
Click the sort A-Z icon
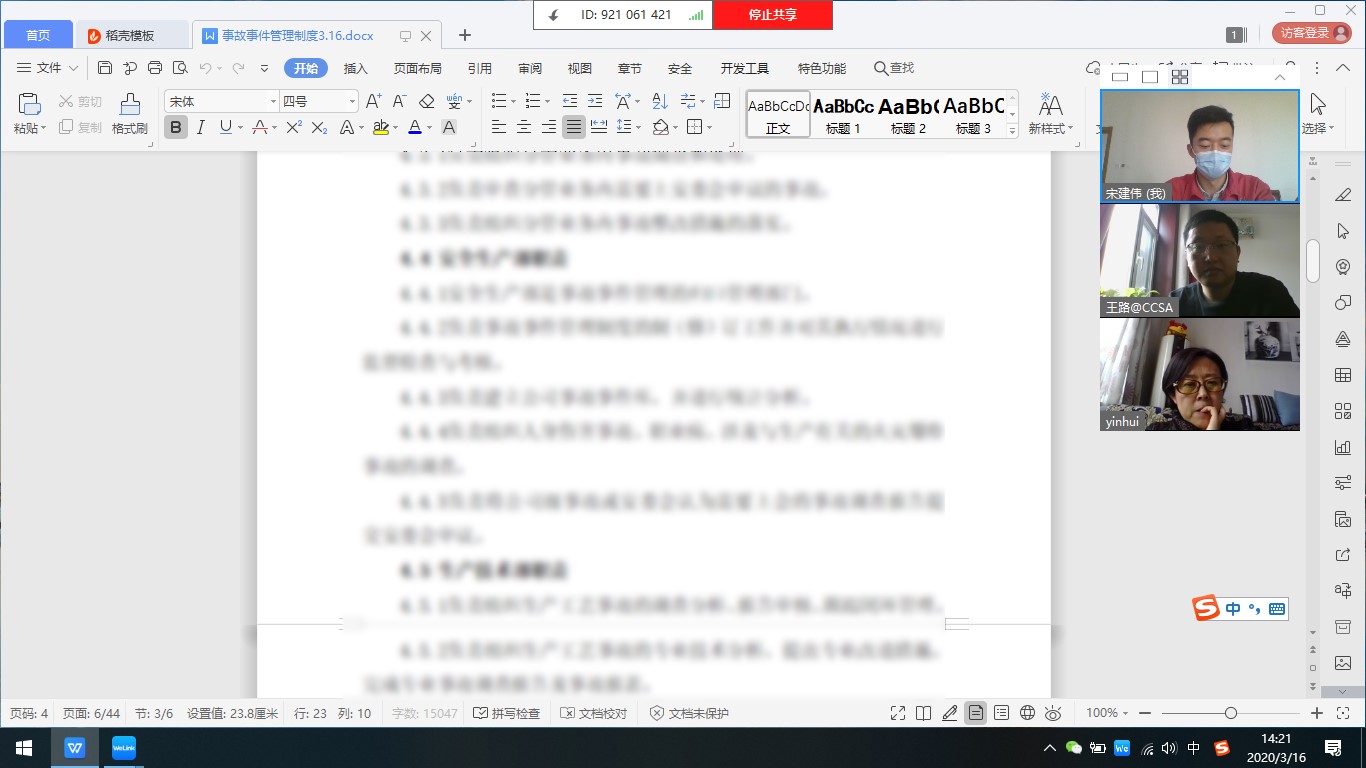pos(659,101)
